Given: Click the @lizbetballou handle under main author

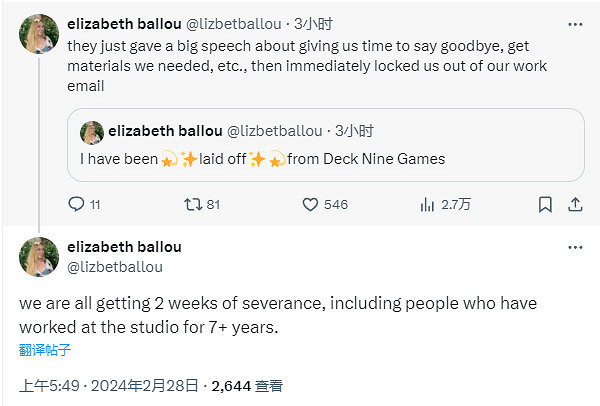Looking at the screenshot, I should (x=114, y=267).
